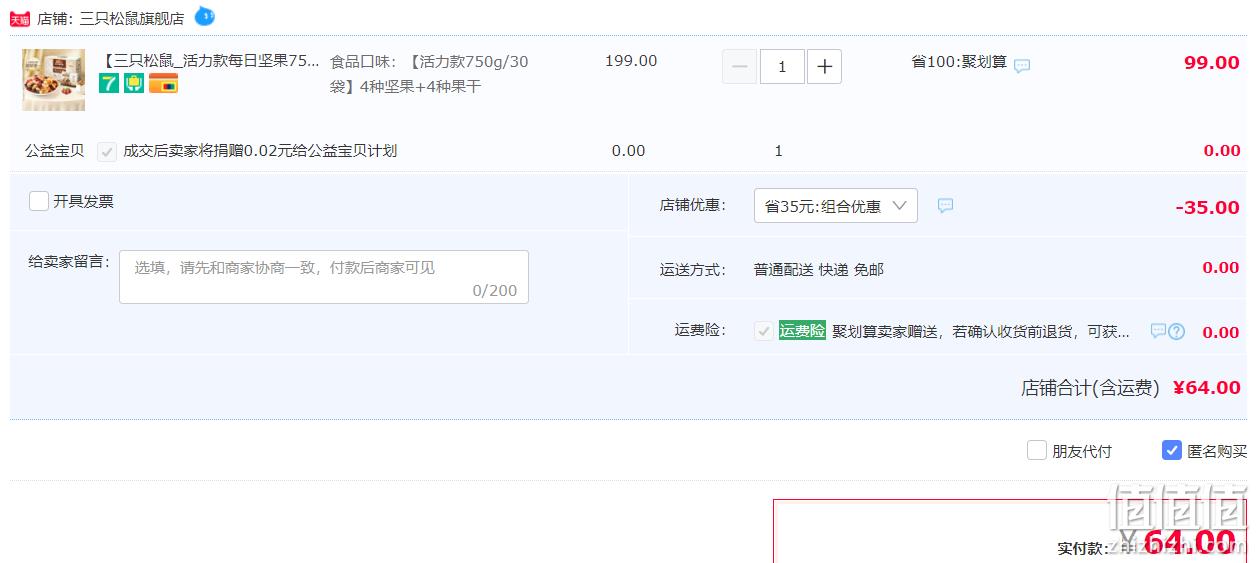This screenshot has height=563, width=1257.
Task: Toggle the 公益宝贝 donation checkbox
Action: click(x=107, y=152)
